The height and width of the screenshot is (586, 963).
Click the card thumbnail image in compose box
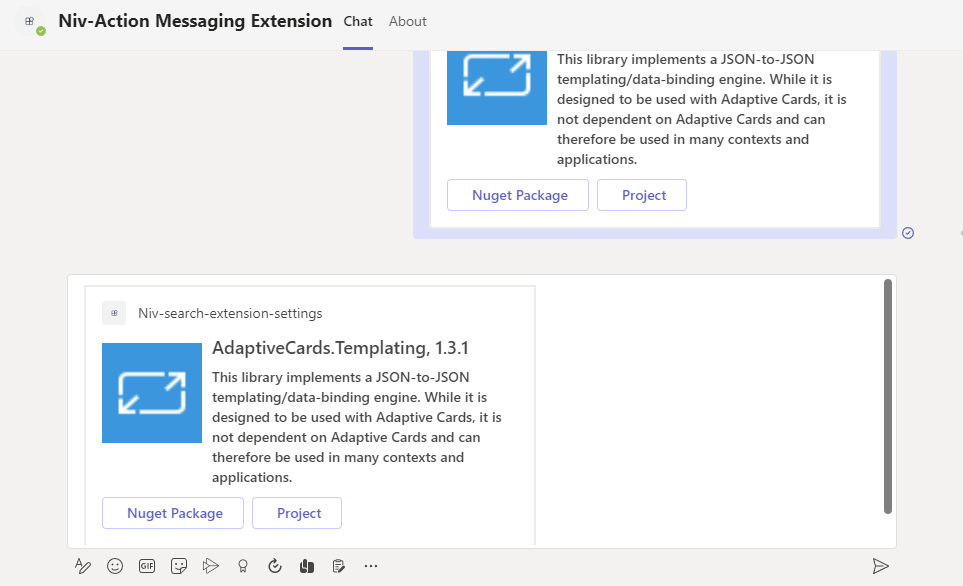[152, 393]
